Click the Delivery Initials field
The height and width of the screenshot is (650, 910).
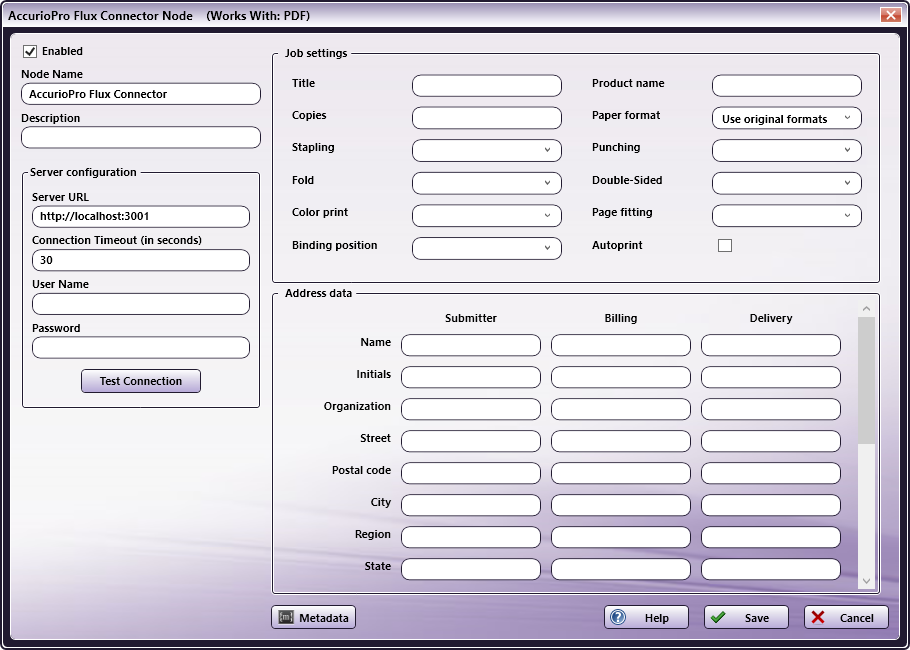(771, 377)
